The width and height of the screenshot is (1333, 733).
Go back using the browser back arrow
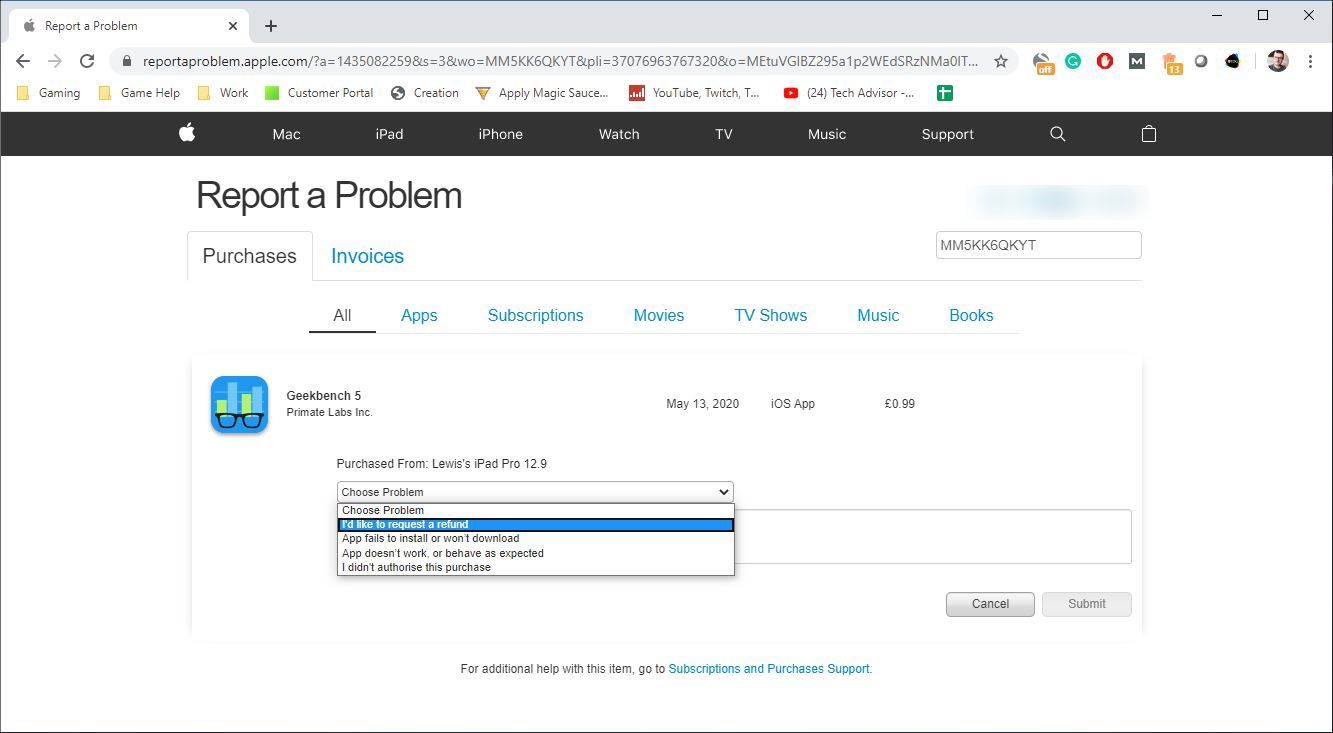(x=23, y=61)
